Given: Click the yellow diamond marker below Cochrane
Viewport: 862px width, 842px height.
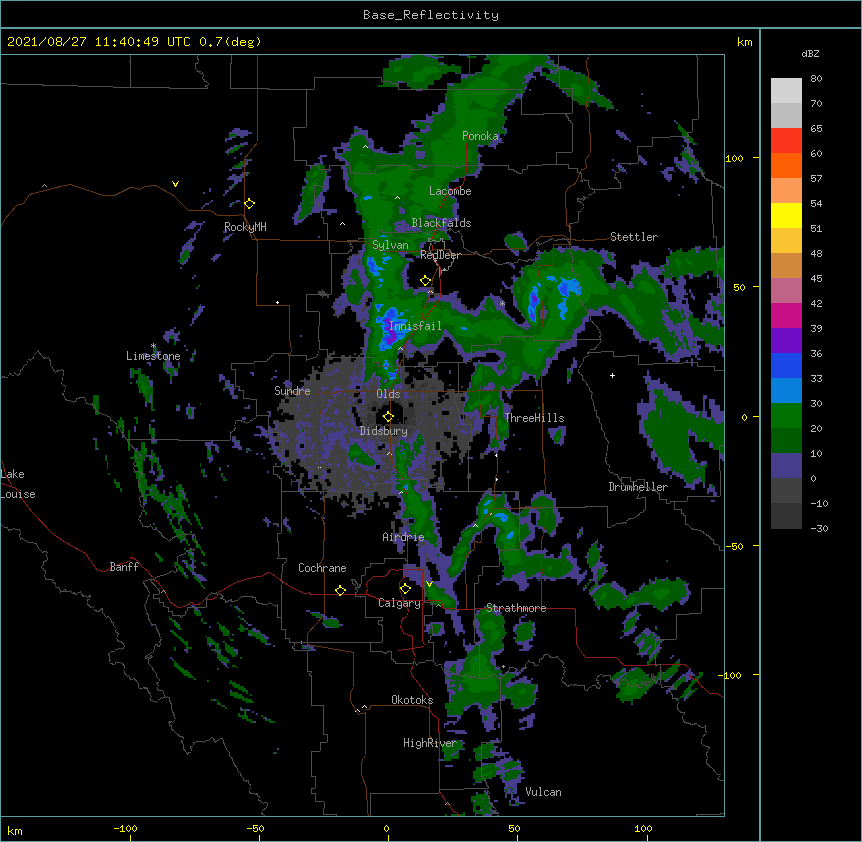Looking at the screenshot, I should pos(340,590).
